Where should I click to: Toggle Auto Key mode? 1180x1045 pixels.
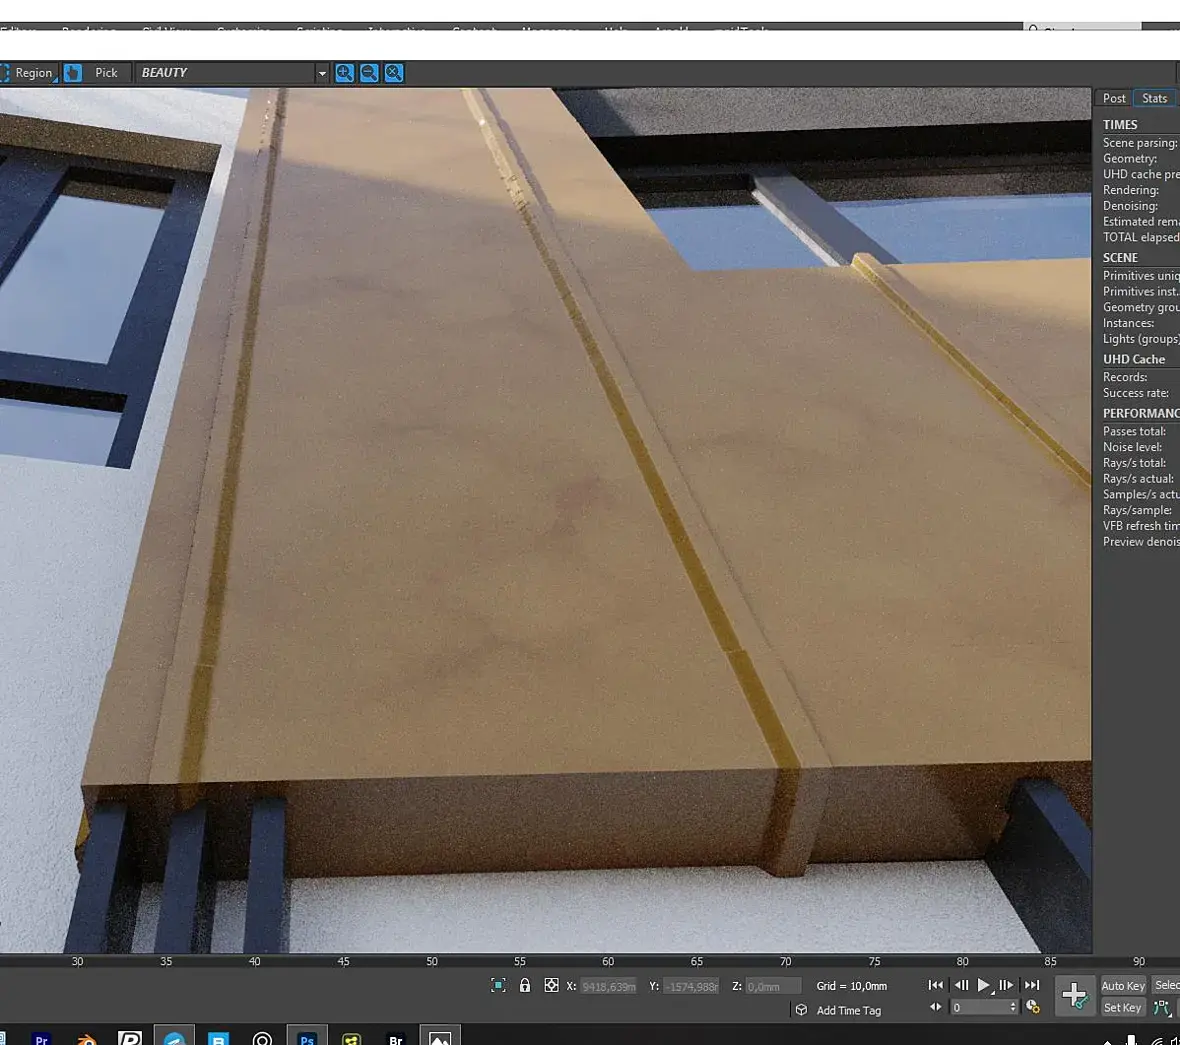click(x=1123, y=986)
